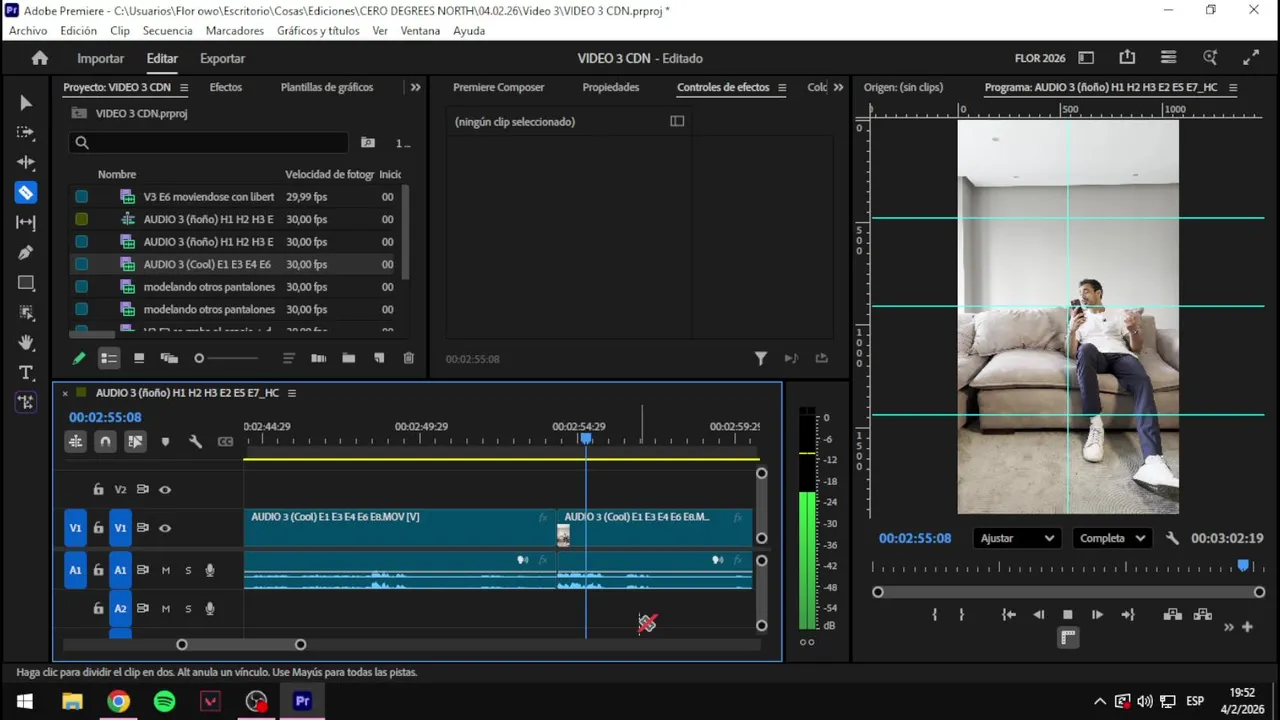This screenshot has width=1280, height=720.
Task: Click the Home icon in header
Action: click(40, 58)
